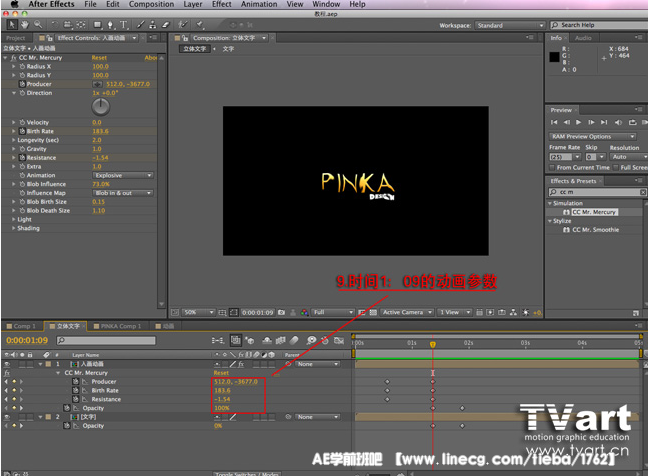Toggle Velocity stopwatch in Effect Controls

pyautogui.click(x=22, y=122)
